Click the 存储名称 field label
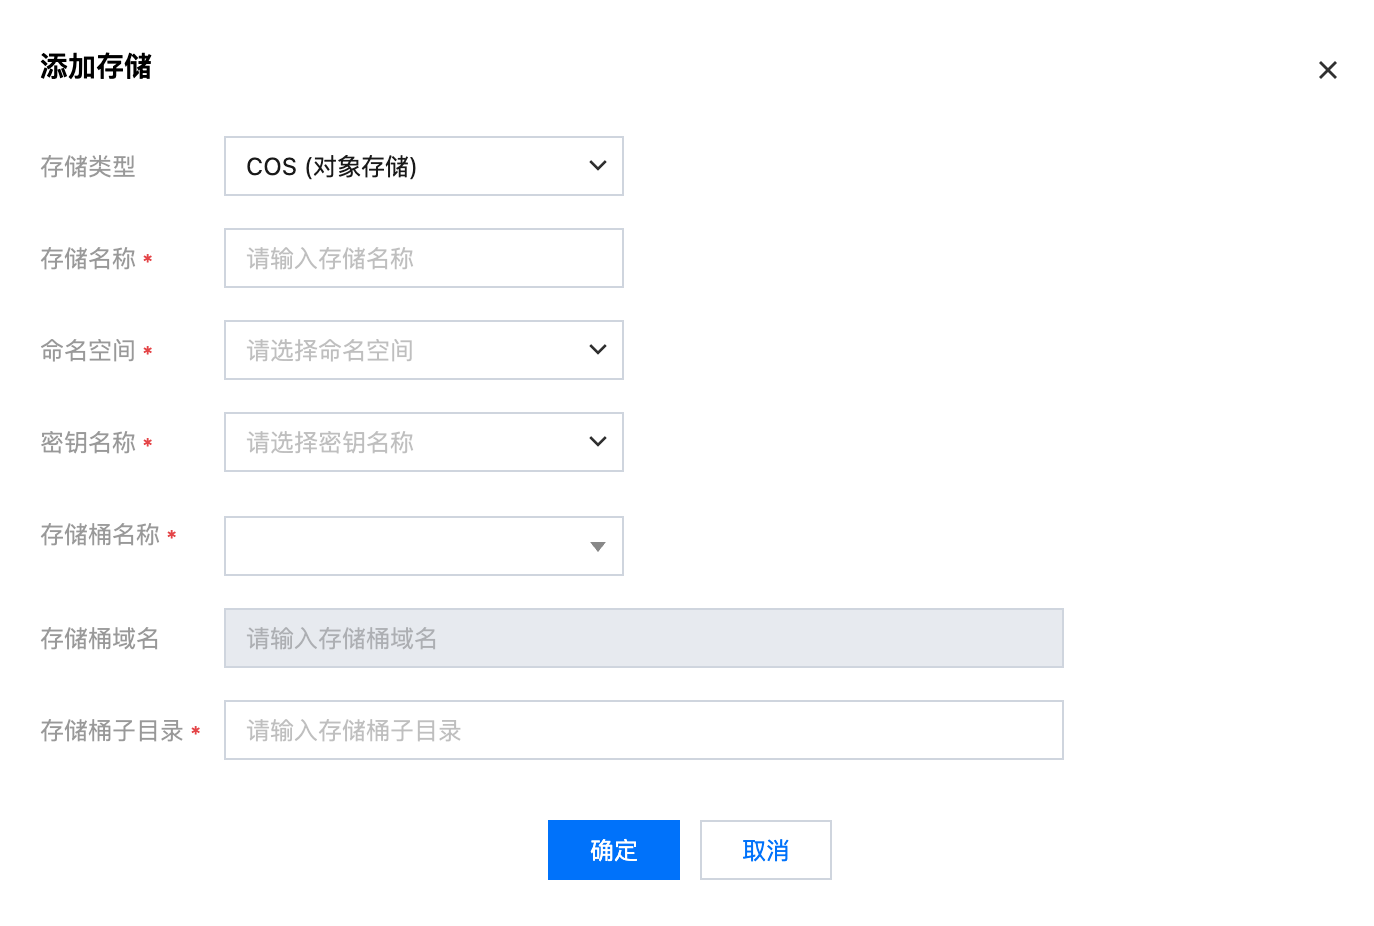The width and height of the screenshot is (1374, 926). pos(88,259)
